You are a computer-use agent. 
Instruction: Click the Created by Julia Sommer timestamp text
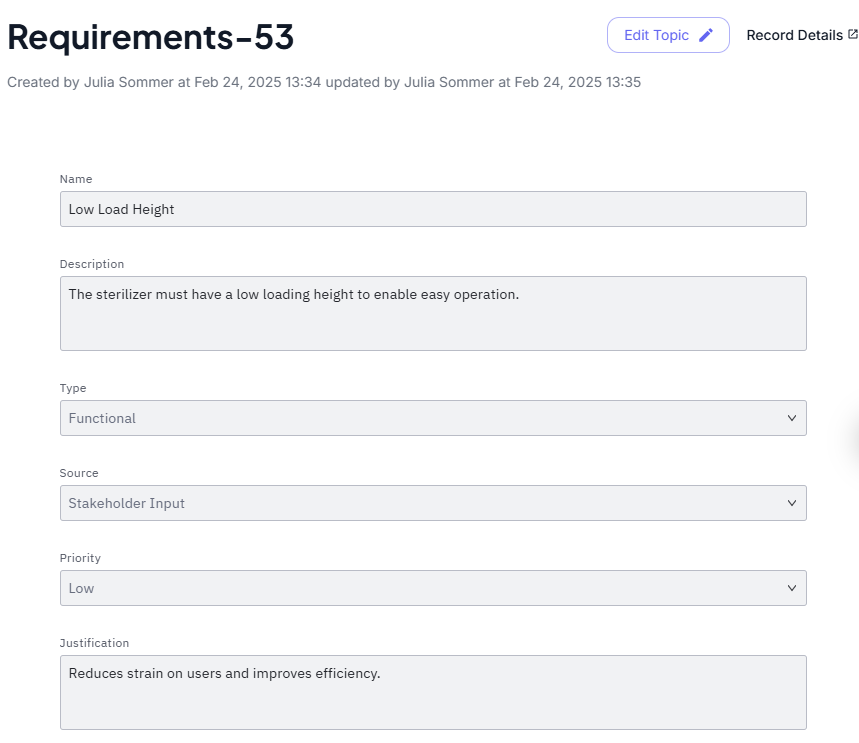pos(324,82)
